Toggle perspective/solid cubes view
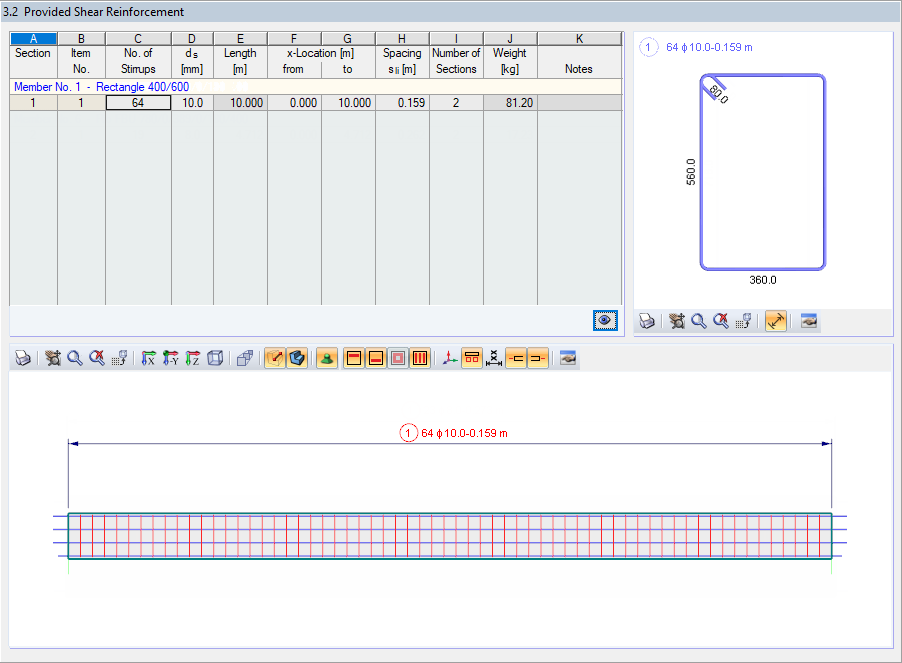 pyautogui.click(x=245, y=358)
